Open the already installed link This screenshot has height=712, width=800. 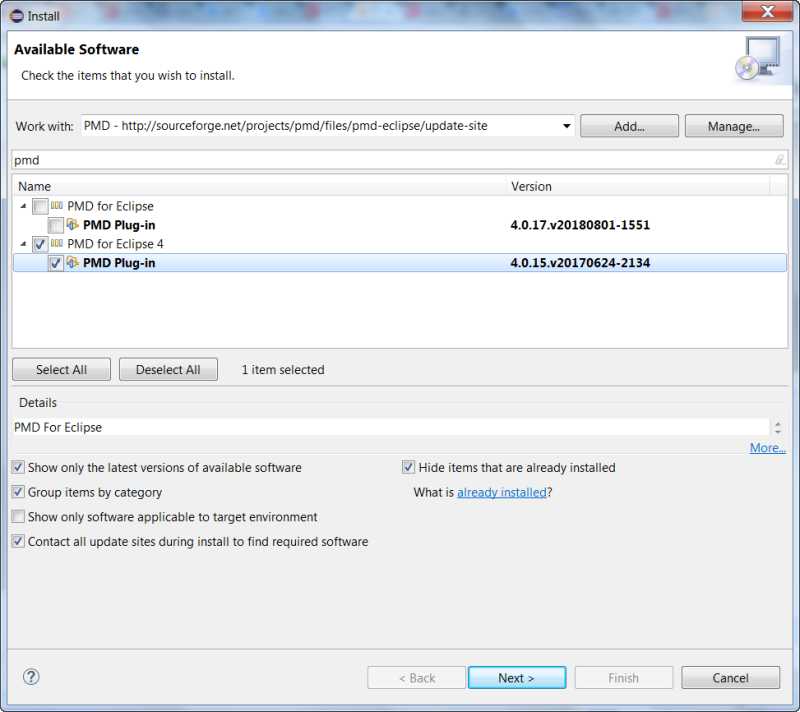tap(502, 492)
